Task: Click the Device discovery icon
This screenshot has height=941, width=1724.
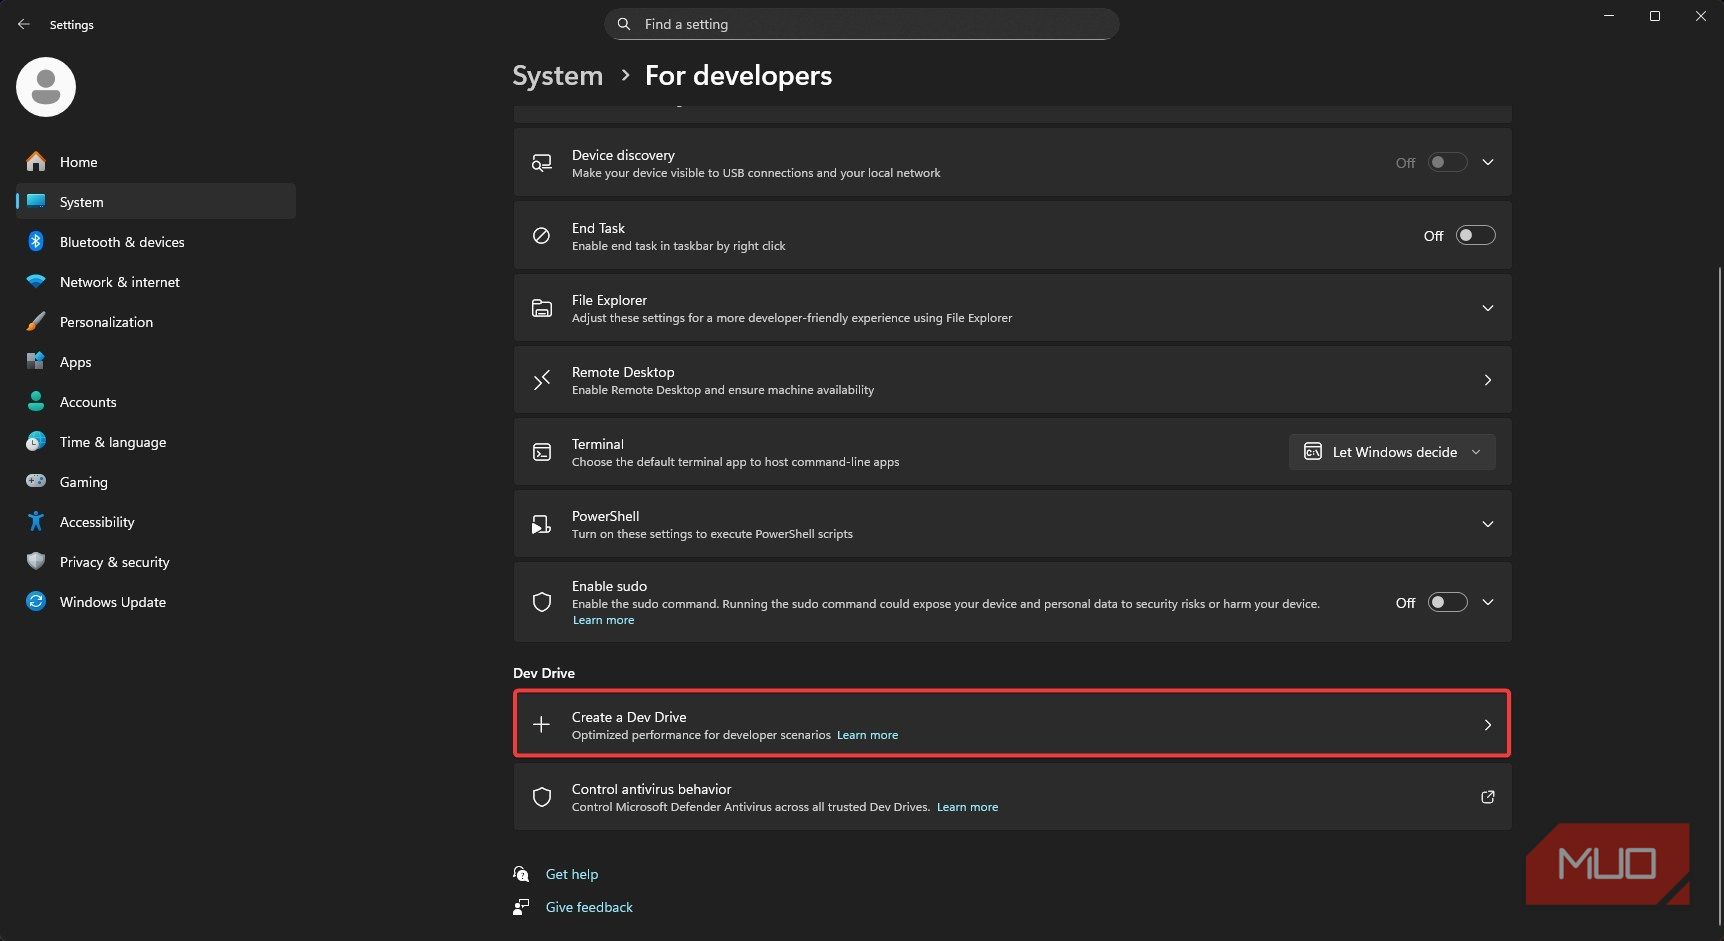Action: [x=542, y=163]
